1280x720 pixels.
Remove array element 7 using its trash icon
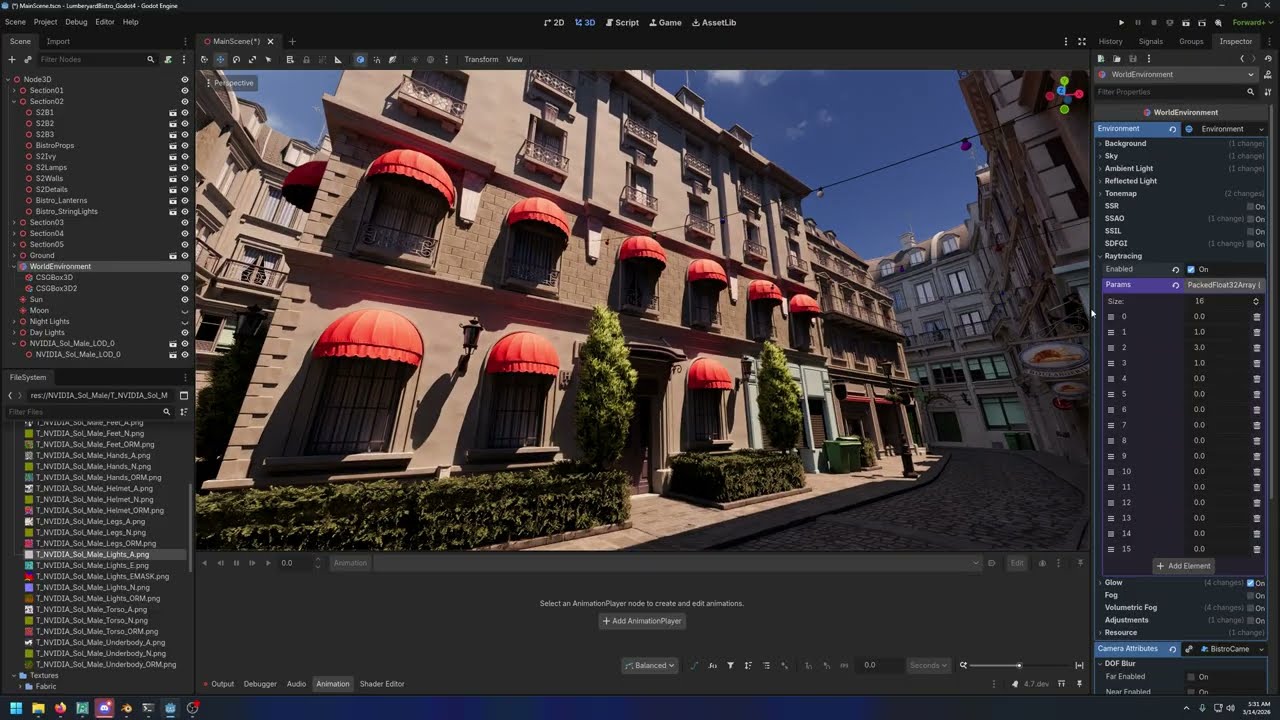pyautogui.click(x=1257, y=425)
